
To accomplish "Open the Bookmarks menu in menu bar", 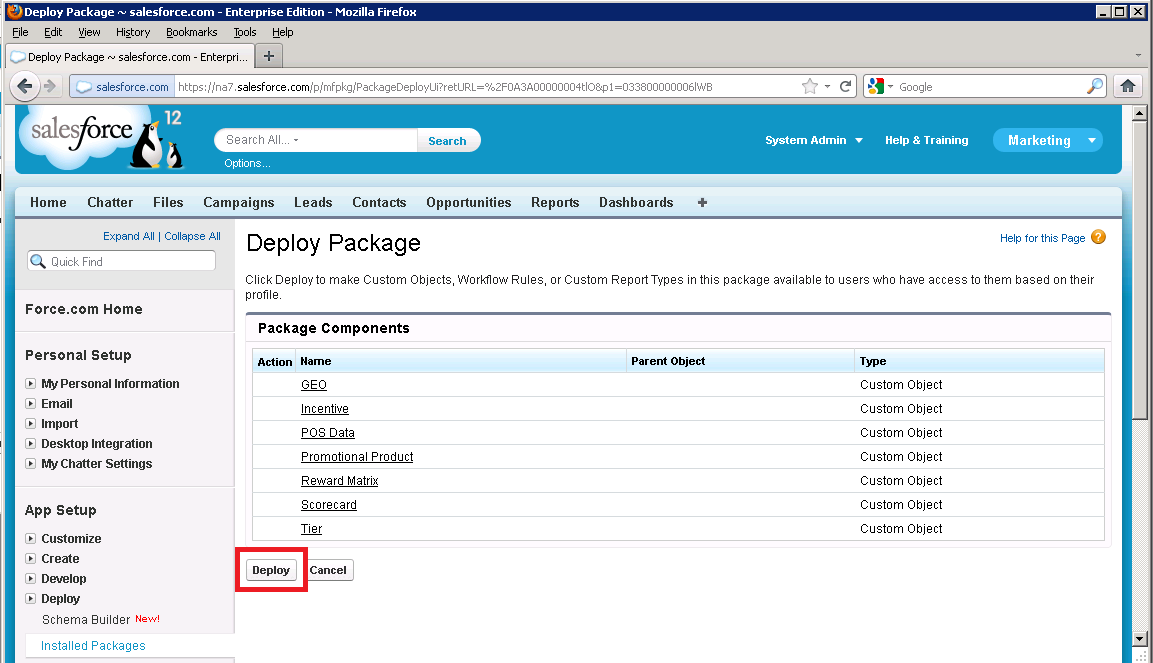I will pos(191,32).
